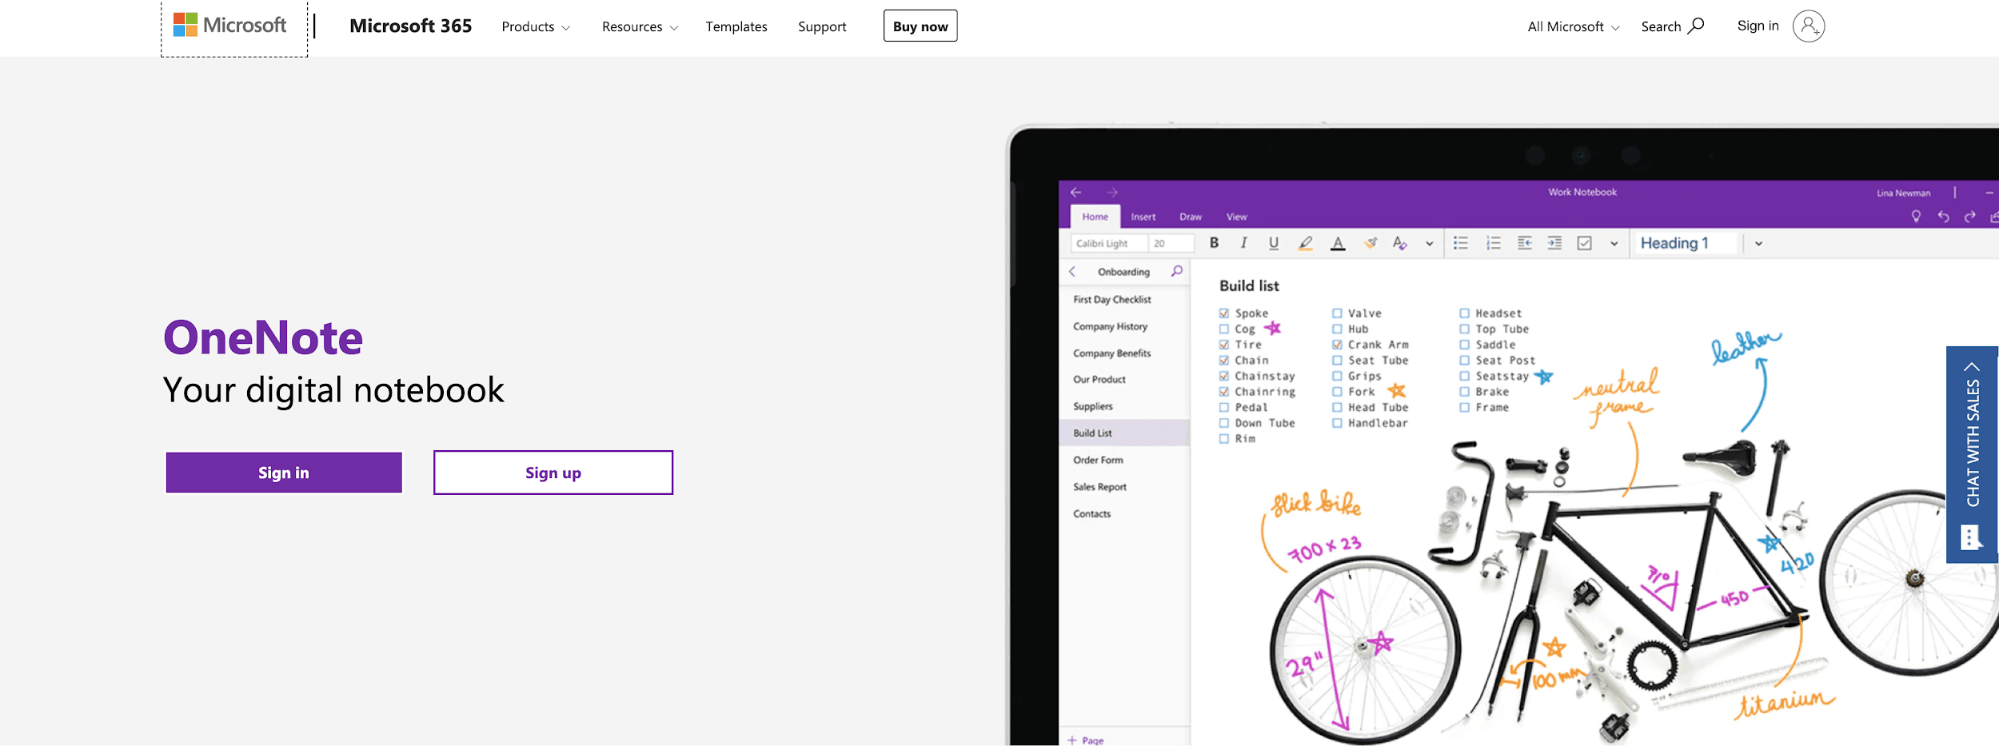1999x751 pixels.
Task: Expand the Products dropdown menu
Action: 536,27
